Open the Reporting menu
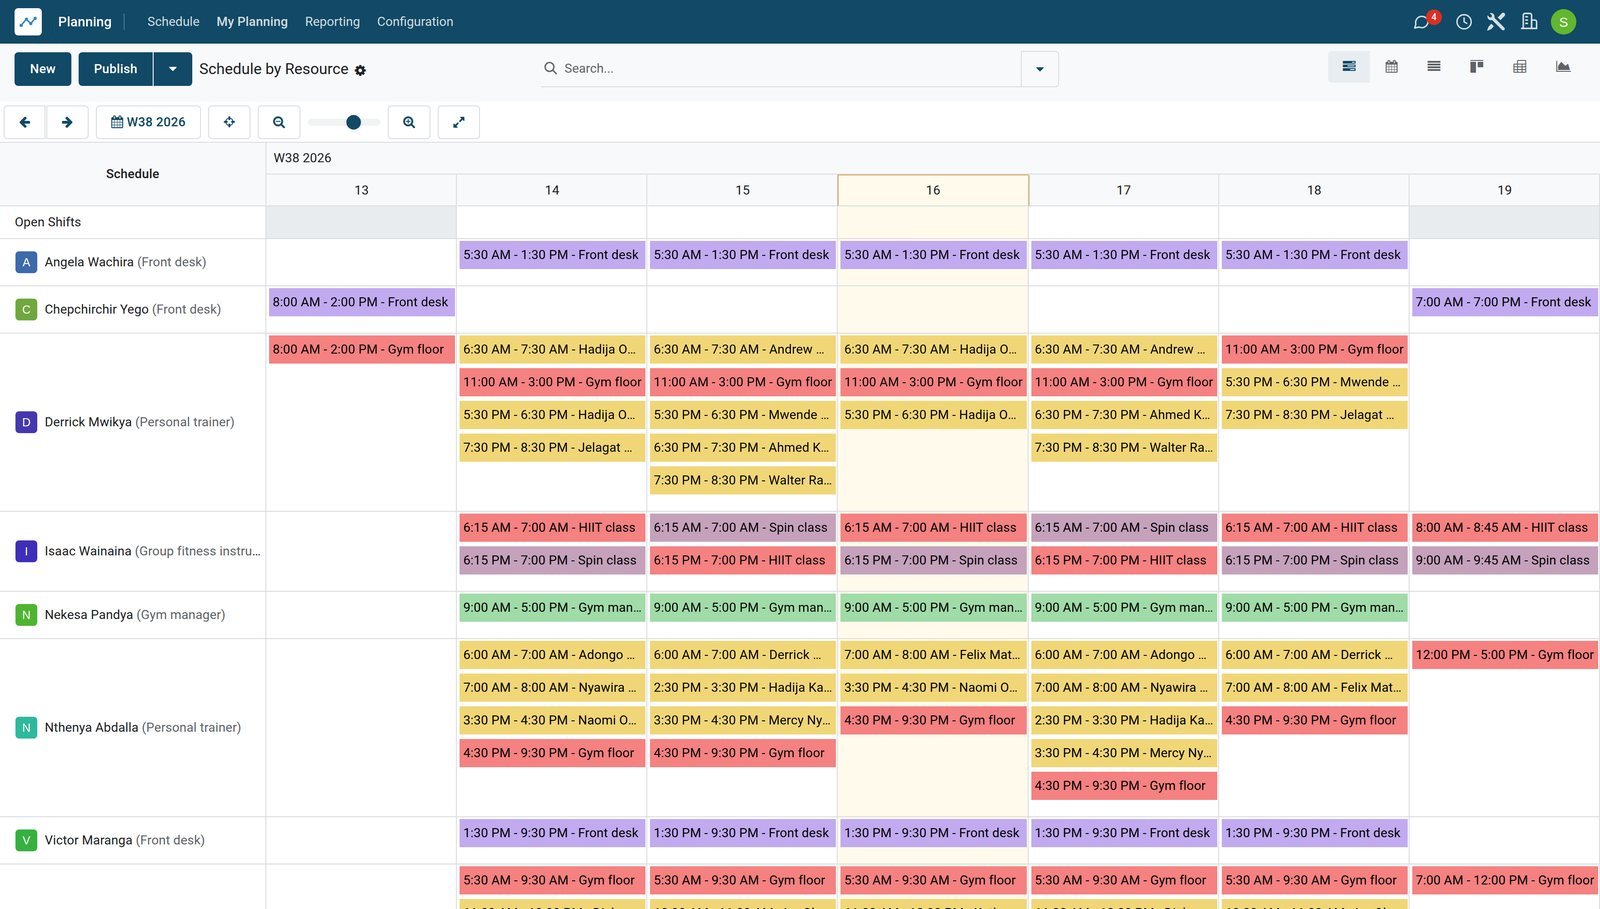 tap(332, 21)
